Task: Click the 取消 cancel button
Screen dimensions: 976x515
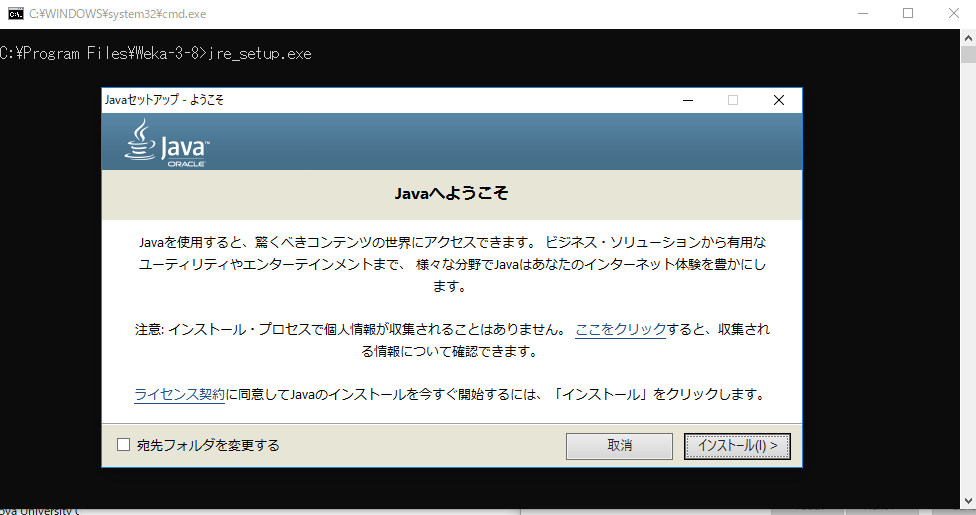Action: click(x=619, y=446)
